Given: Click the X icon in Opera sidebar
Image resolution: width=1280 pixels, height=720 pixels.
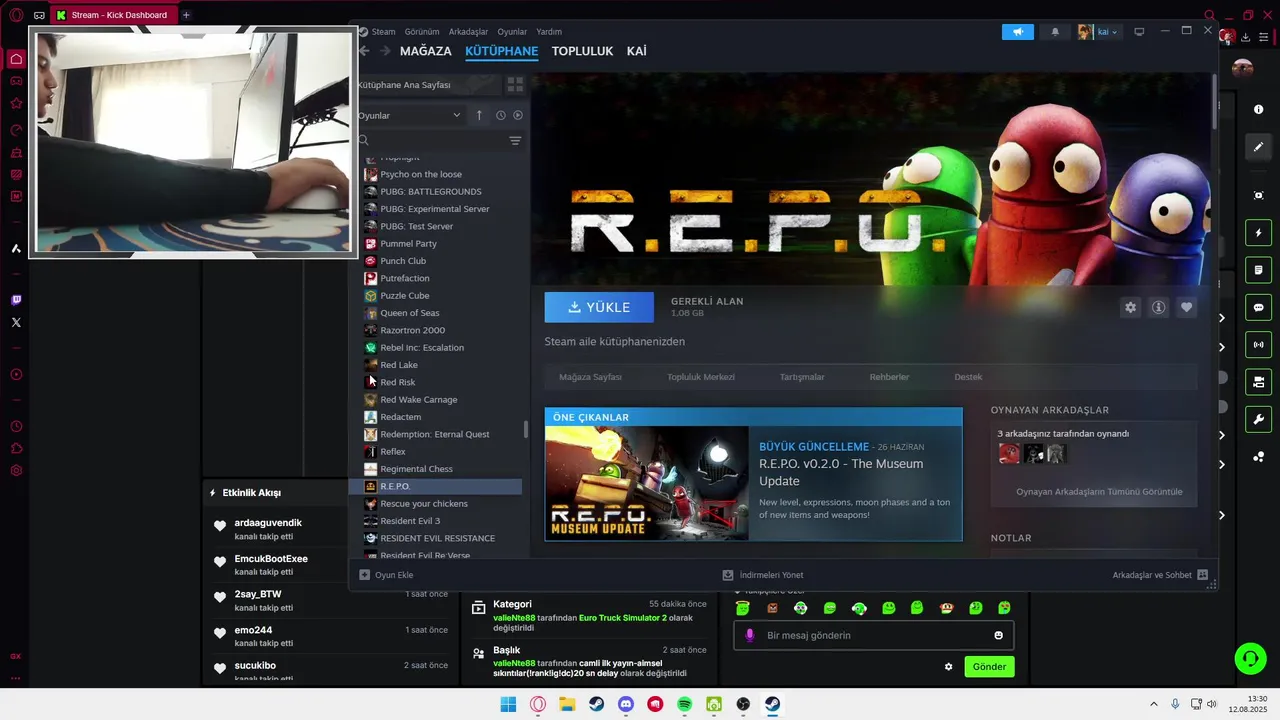Looking at the screenshot, I should (x=16, y=322).
